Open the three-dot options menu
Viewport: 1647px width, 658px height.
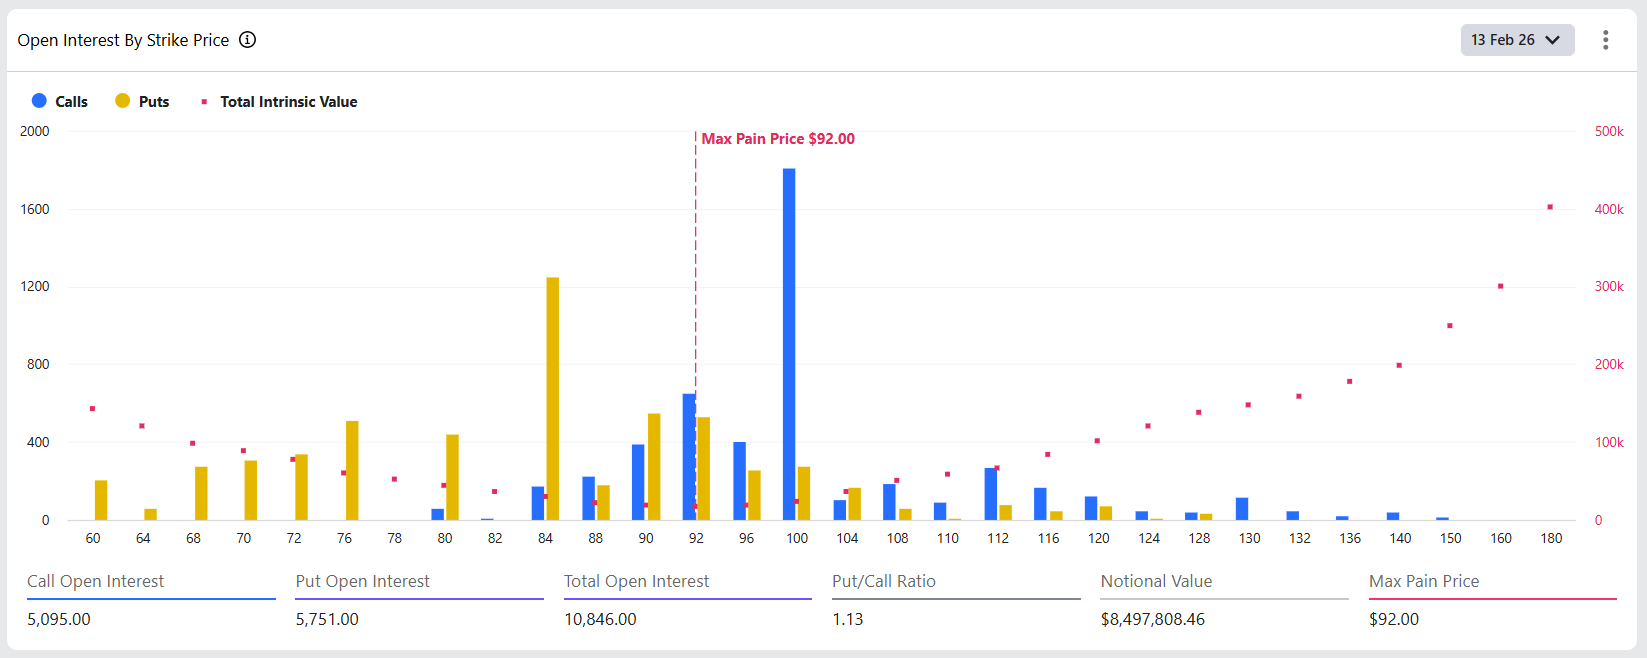point(1605,40)
